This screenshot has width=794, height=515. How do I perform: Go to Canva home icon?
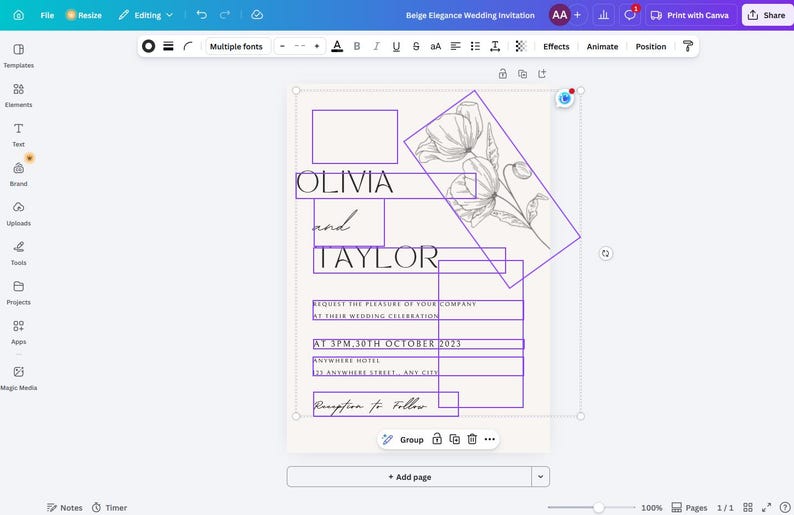tap(19, 15)
